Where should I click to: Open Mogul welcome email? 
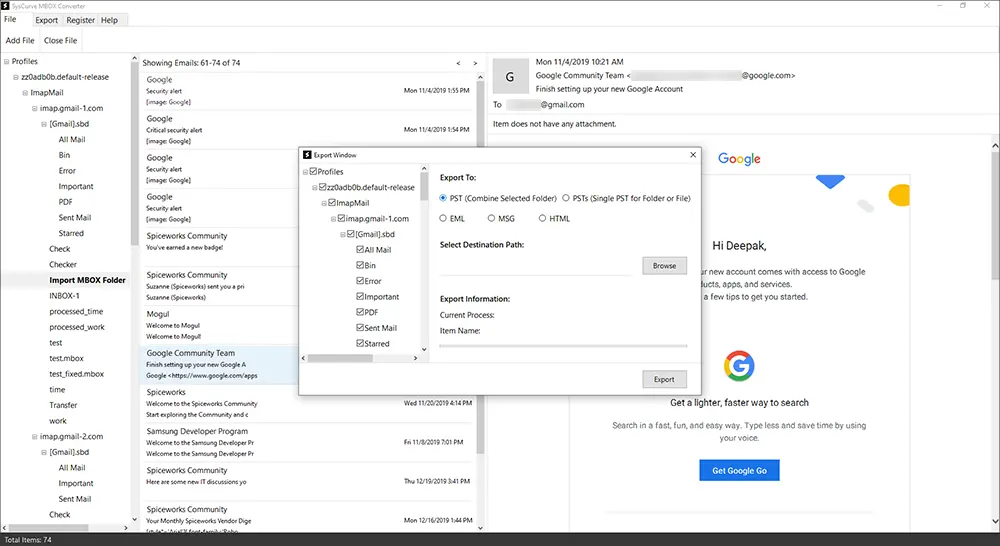220,325
